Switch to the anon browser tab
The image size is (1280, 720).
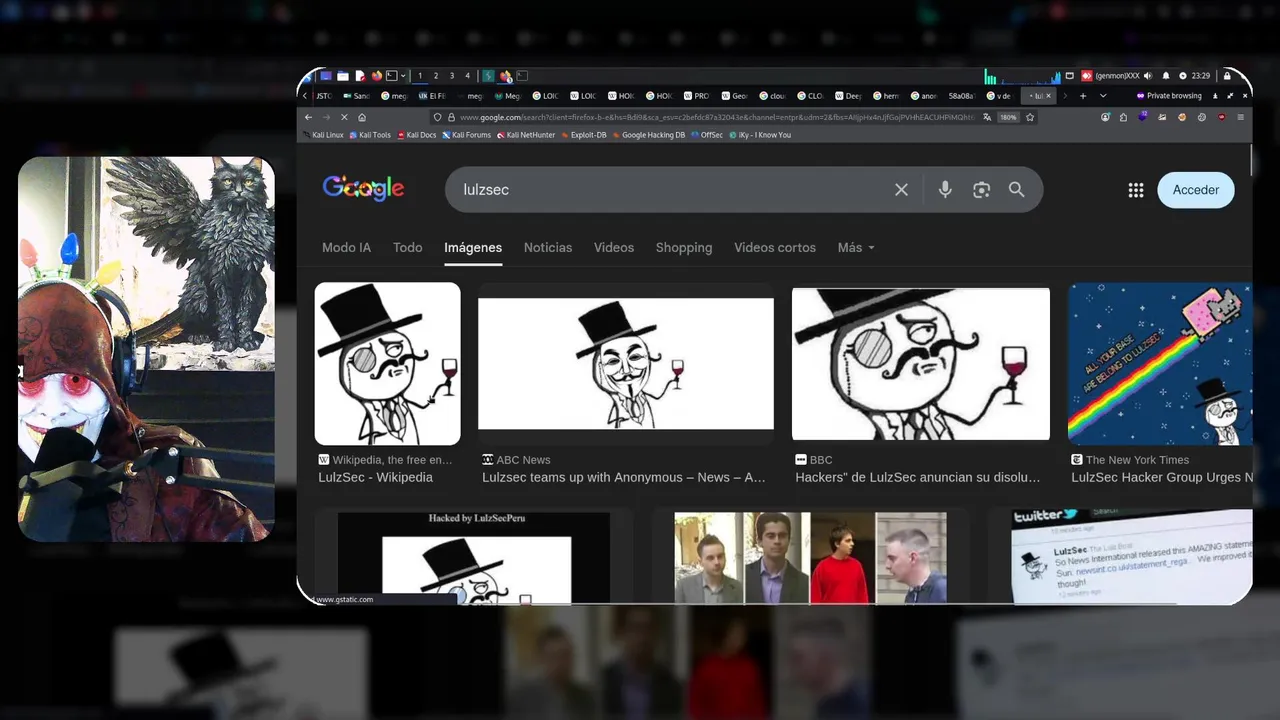(925, 96)
